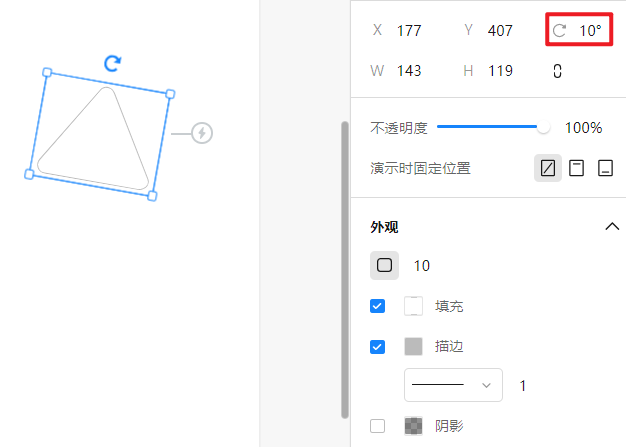Open the stroke color swatch
Screen dimensions: 626x447
tap(414, 347)
